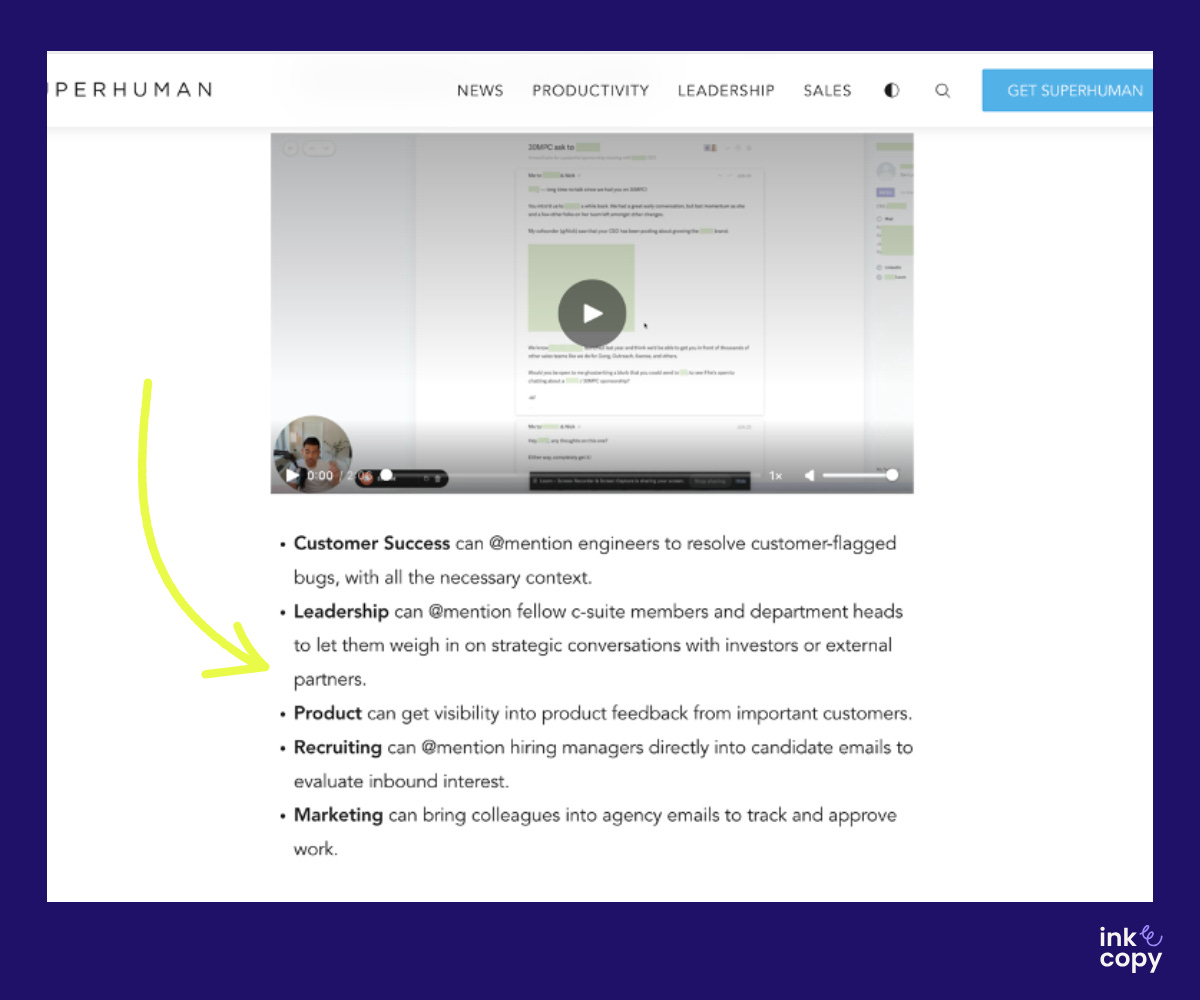Click small play icon in video controls
This screenshot has width=1200, height=1000.
(x=292, y=475)
